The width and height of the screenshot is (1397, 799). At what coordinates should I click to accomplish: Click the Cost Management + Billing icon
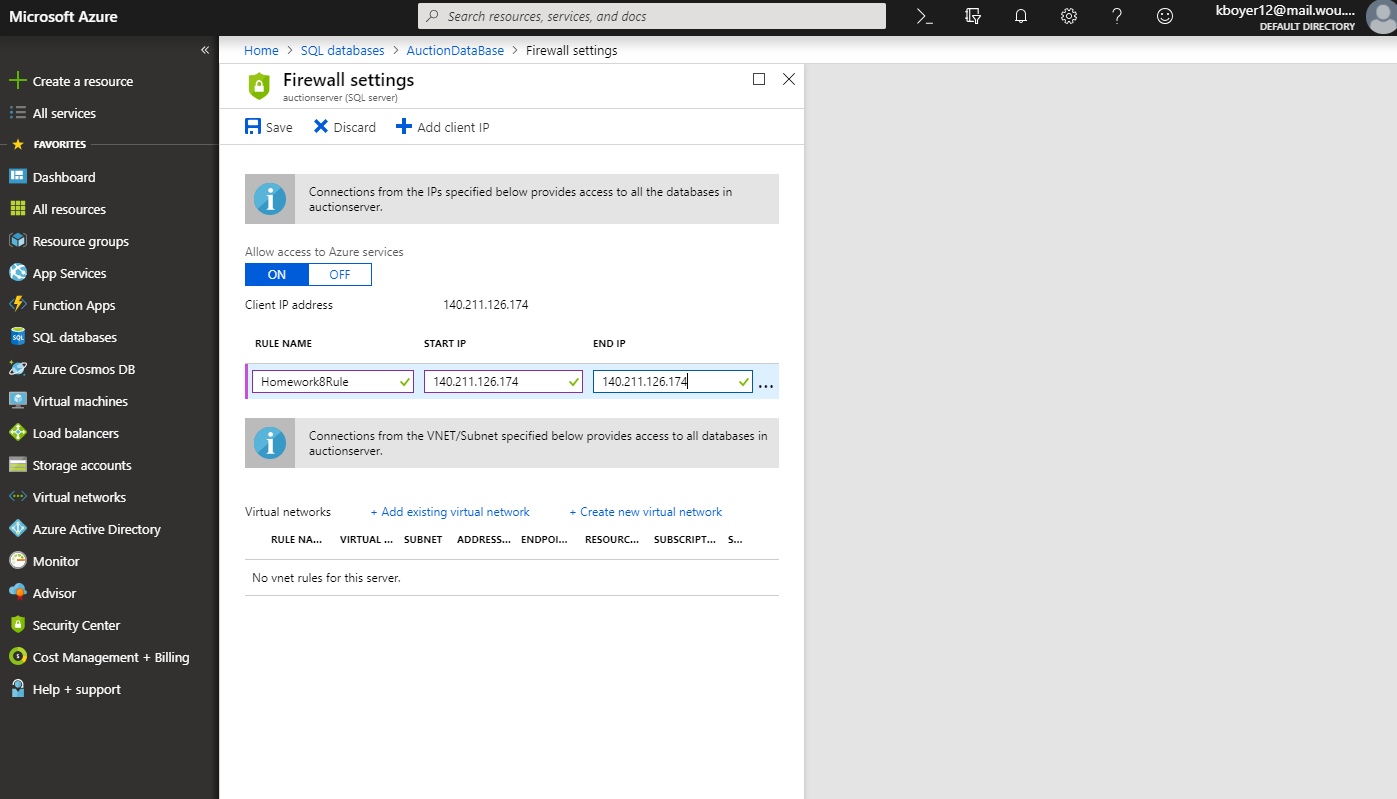pos(17,657)
